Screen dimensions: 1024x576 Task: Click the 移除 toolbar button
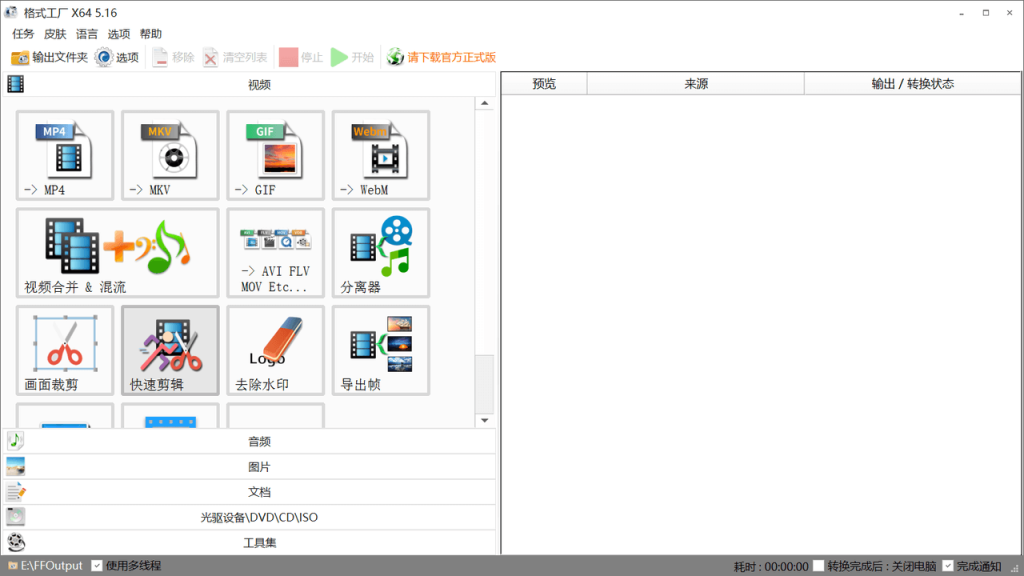[173, 57]
